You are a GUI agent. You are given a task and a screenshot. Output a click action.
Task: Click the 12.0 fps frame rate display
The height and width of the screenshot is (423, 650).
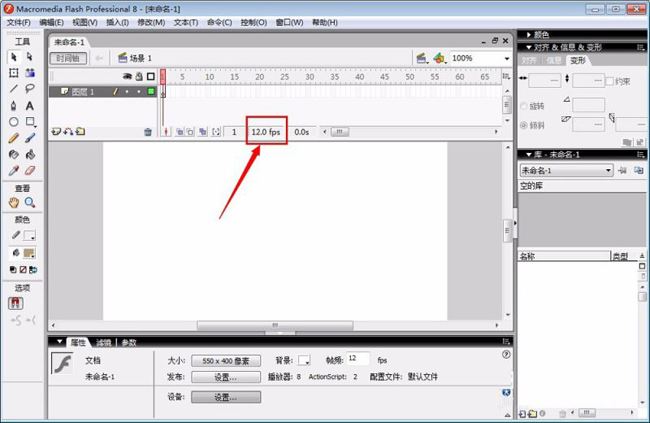click(266, 132)
